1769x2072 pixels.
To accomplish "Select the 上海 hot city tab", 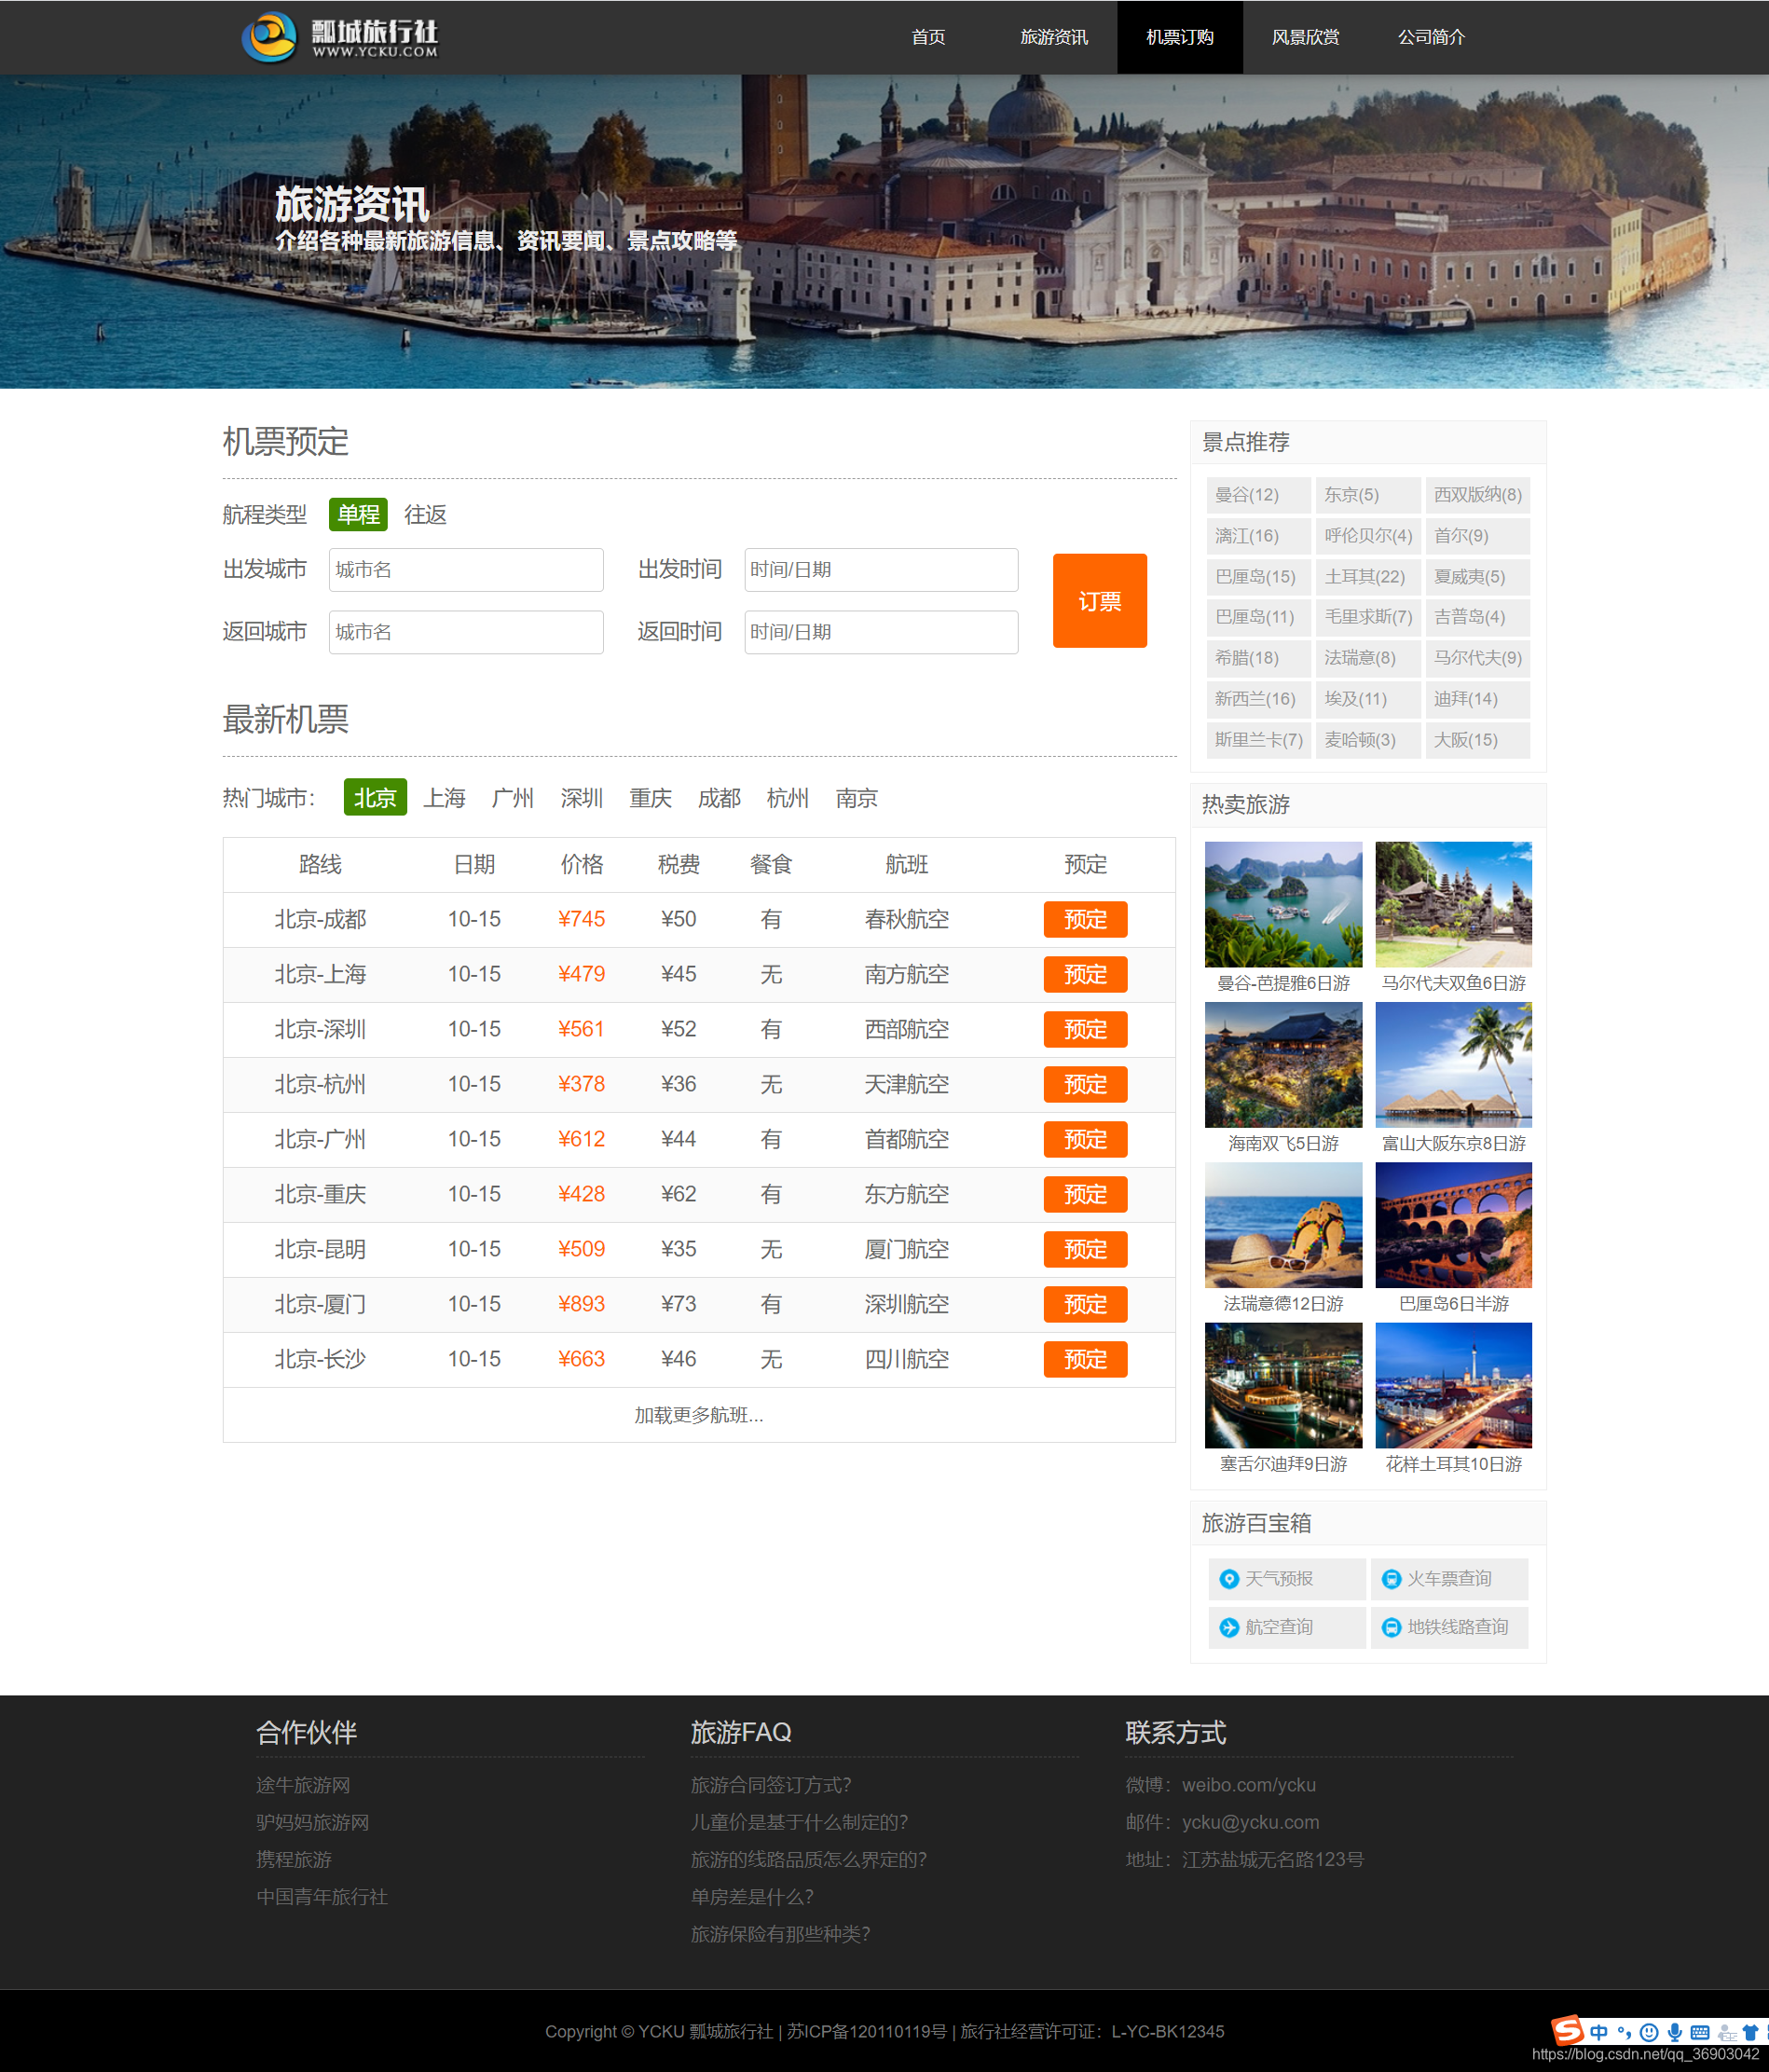I will click(x=444, y=797).
